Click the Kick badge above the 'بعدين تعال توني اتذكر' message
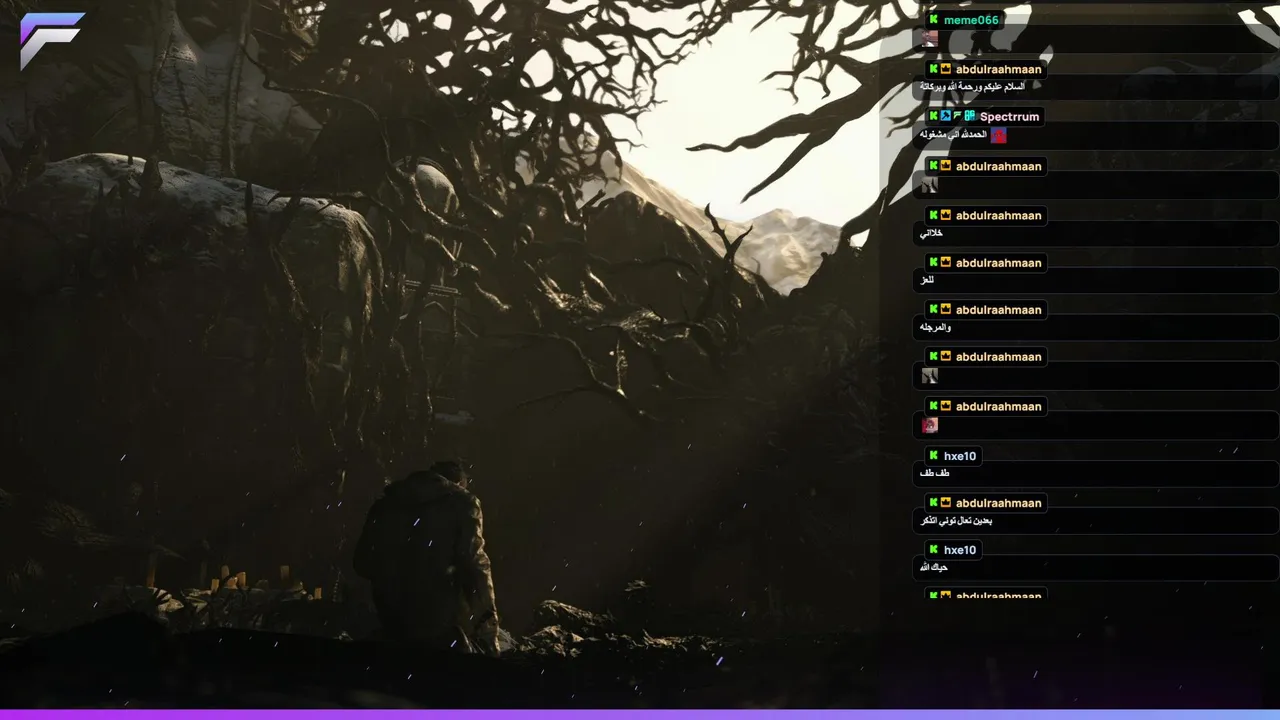 coord(933,502)
